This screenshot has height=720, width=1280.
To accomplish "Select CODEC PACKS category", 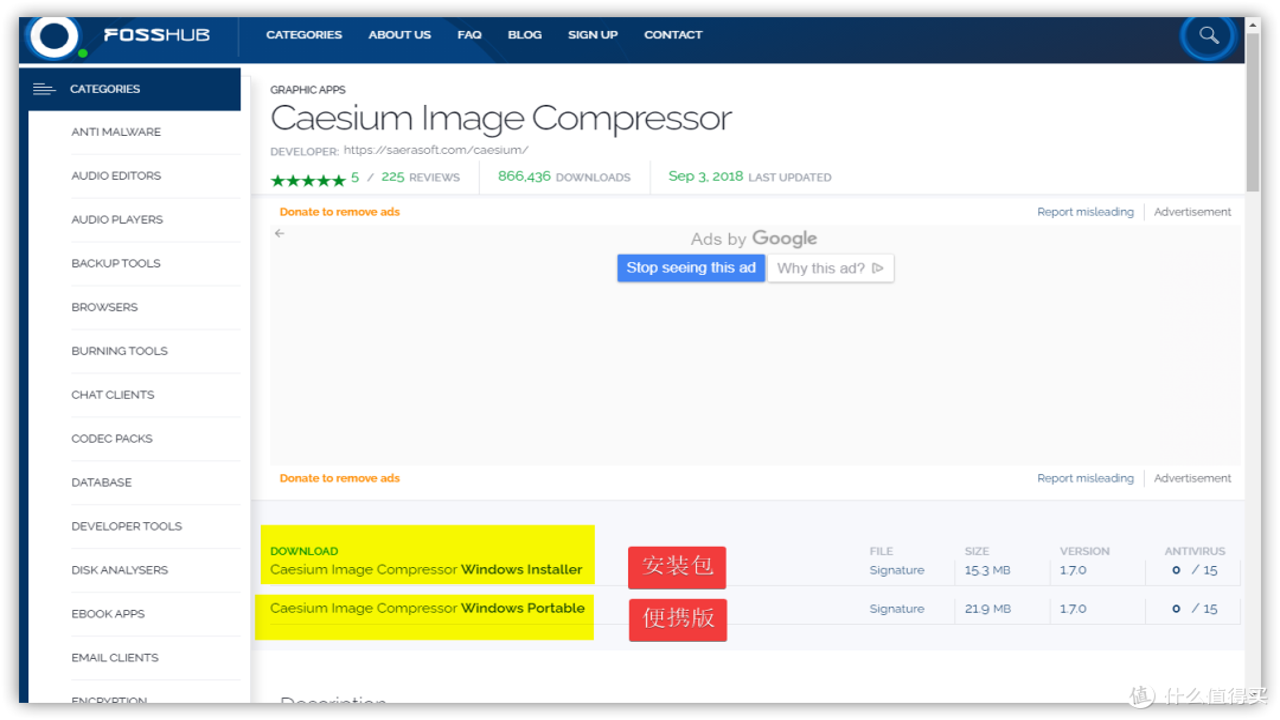I will click(x=112, y=439).
